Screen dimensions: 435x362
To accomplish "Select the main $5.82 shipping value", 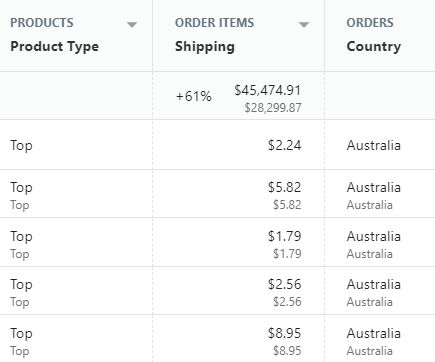I will tap(285, 187).
